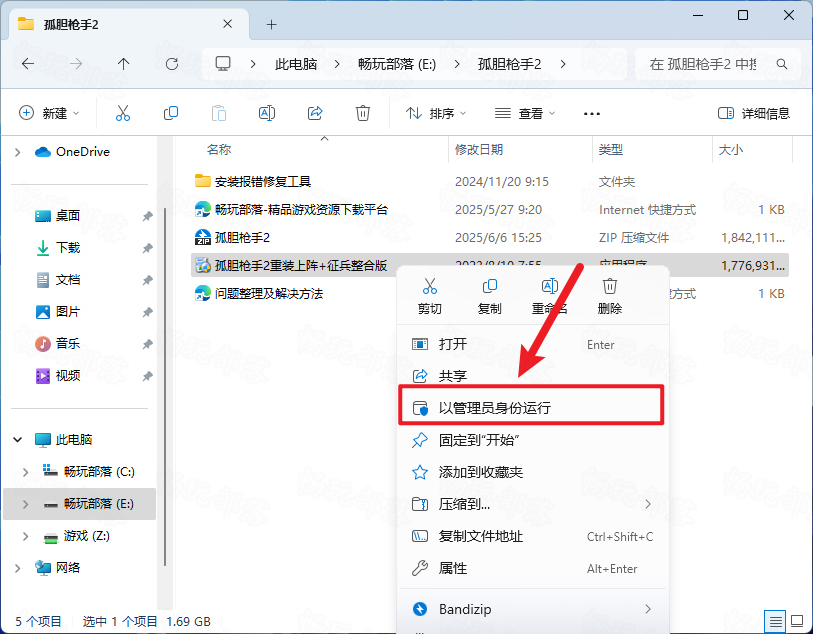Click the chevron after 孤胆枪手2 in address bar
The image size is (813, 634).
[x=563, y=64]
